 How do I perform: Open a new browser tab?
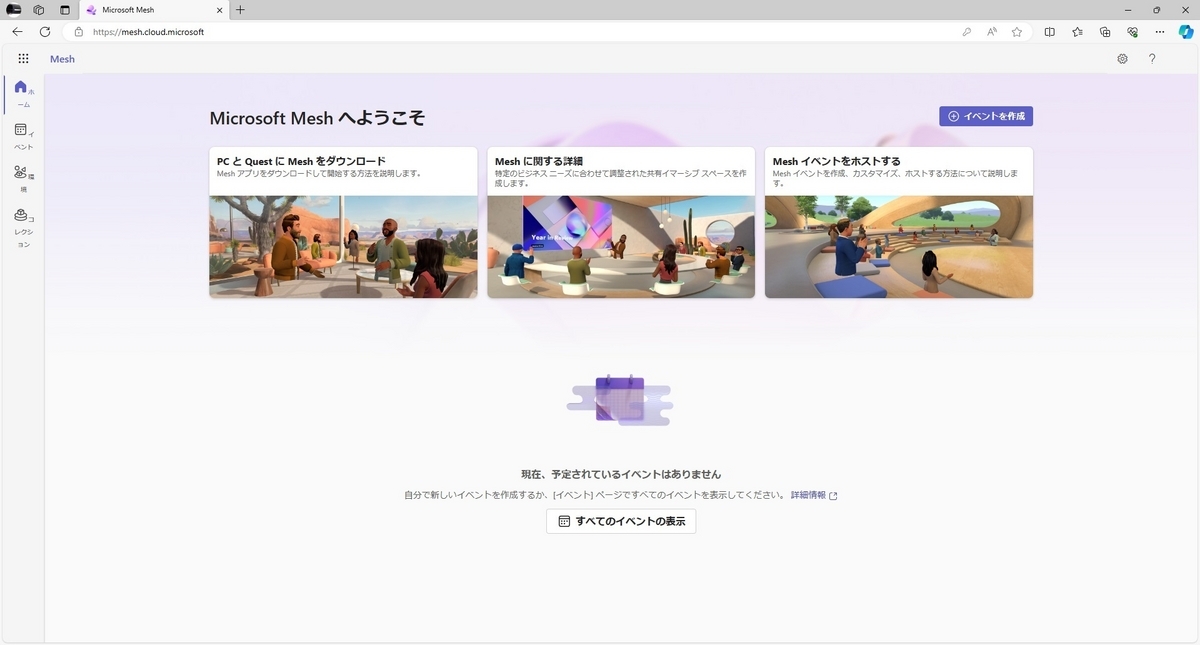coord(240,9)
